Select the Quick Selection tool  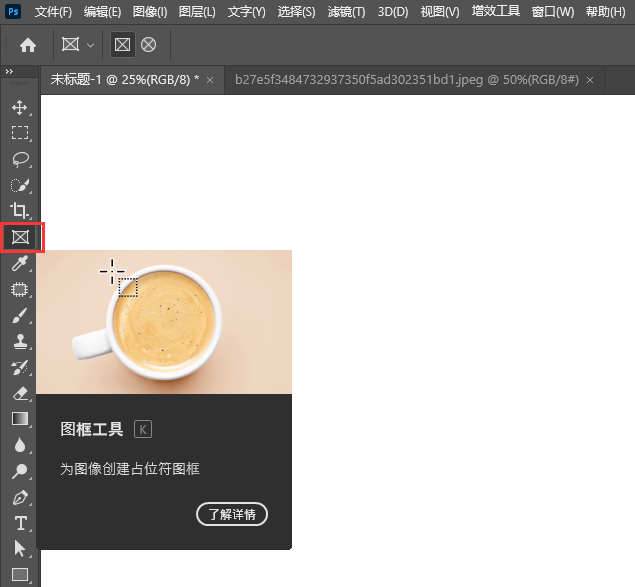click(x=19, y=186)
